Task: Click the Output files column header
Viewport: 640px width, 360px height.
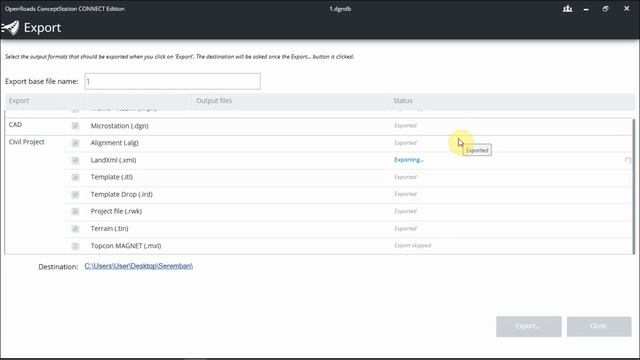Action: [214, 100]
